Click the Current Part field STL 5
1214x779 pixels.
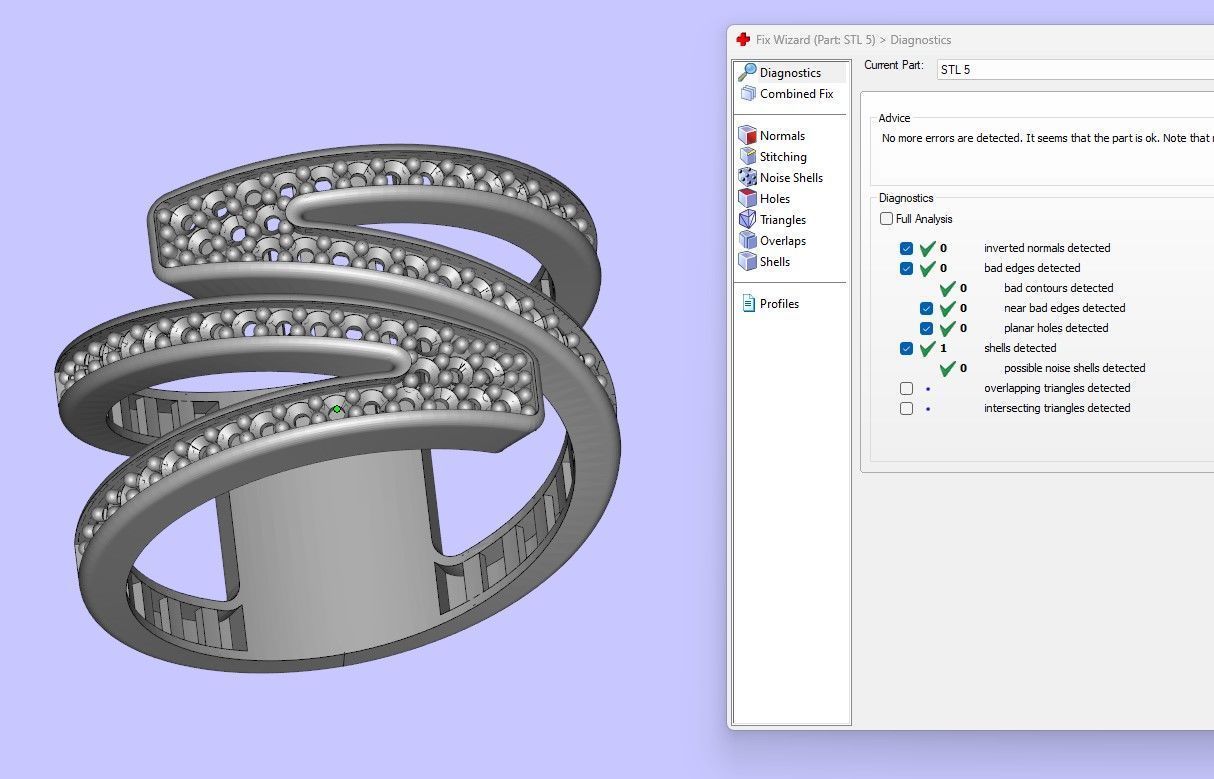point(1075,70)
